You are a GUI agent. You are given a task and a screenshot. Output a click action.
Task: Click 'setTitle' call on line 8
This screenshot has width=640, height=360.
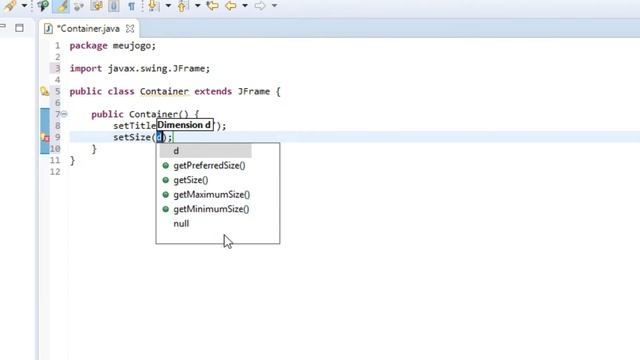click(x=135, y=126)
